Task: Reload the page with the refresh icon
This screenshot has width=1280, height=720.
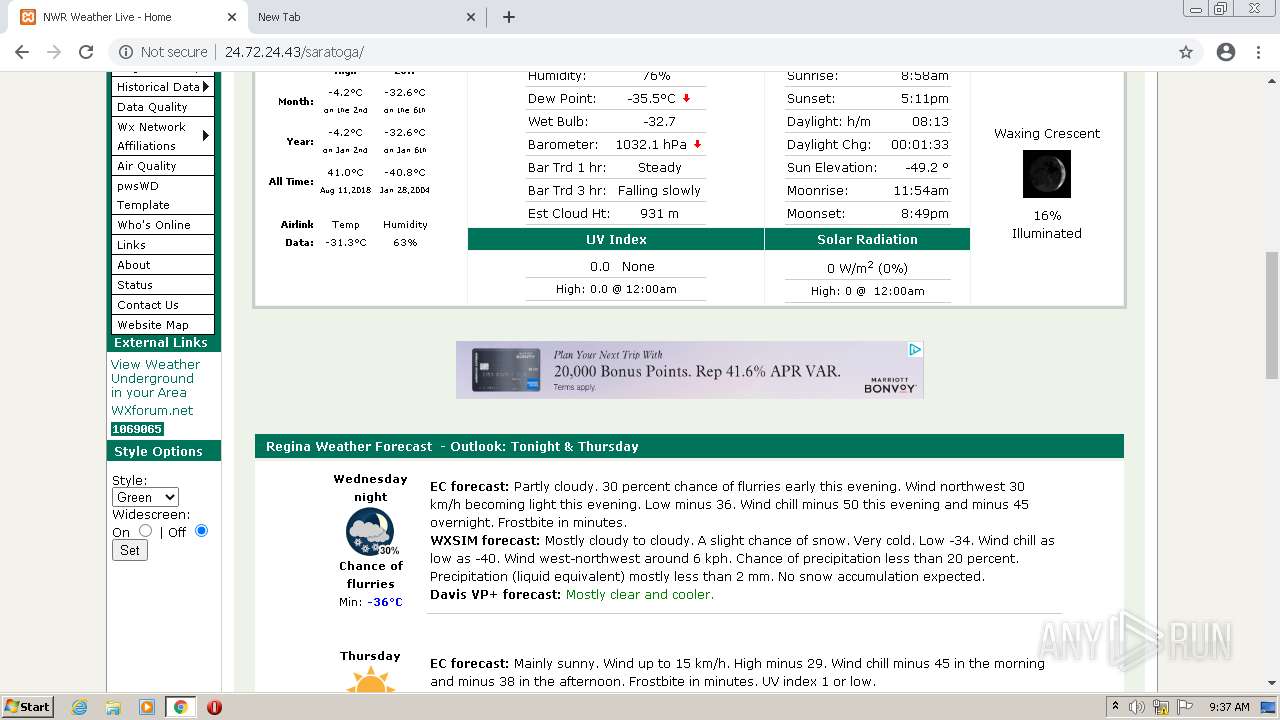Action: click(86, 52)
